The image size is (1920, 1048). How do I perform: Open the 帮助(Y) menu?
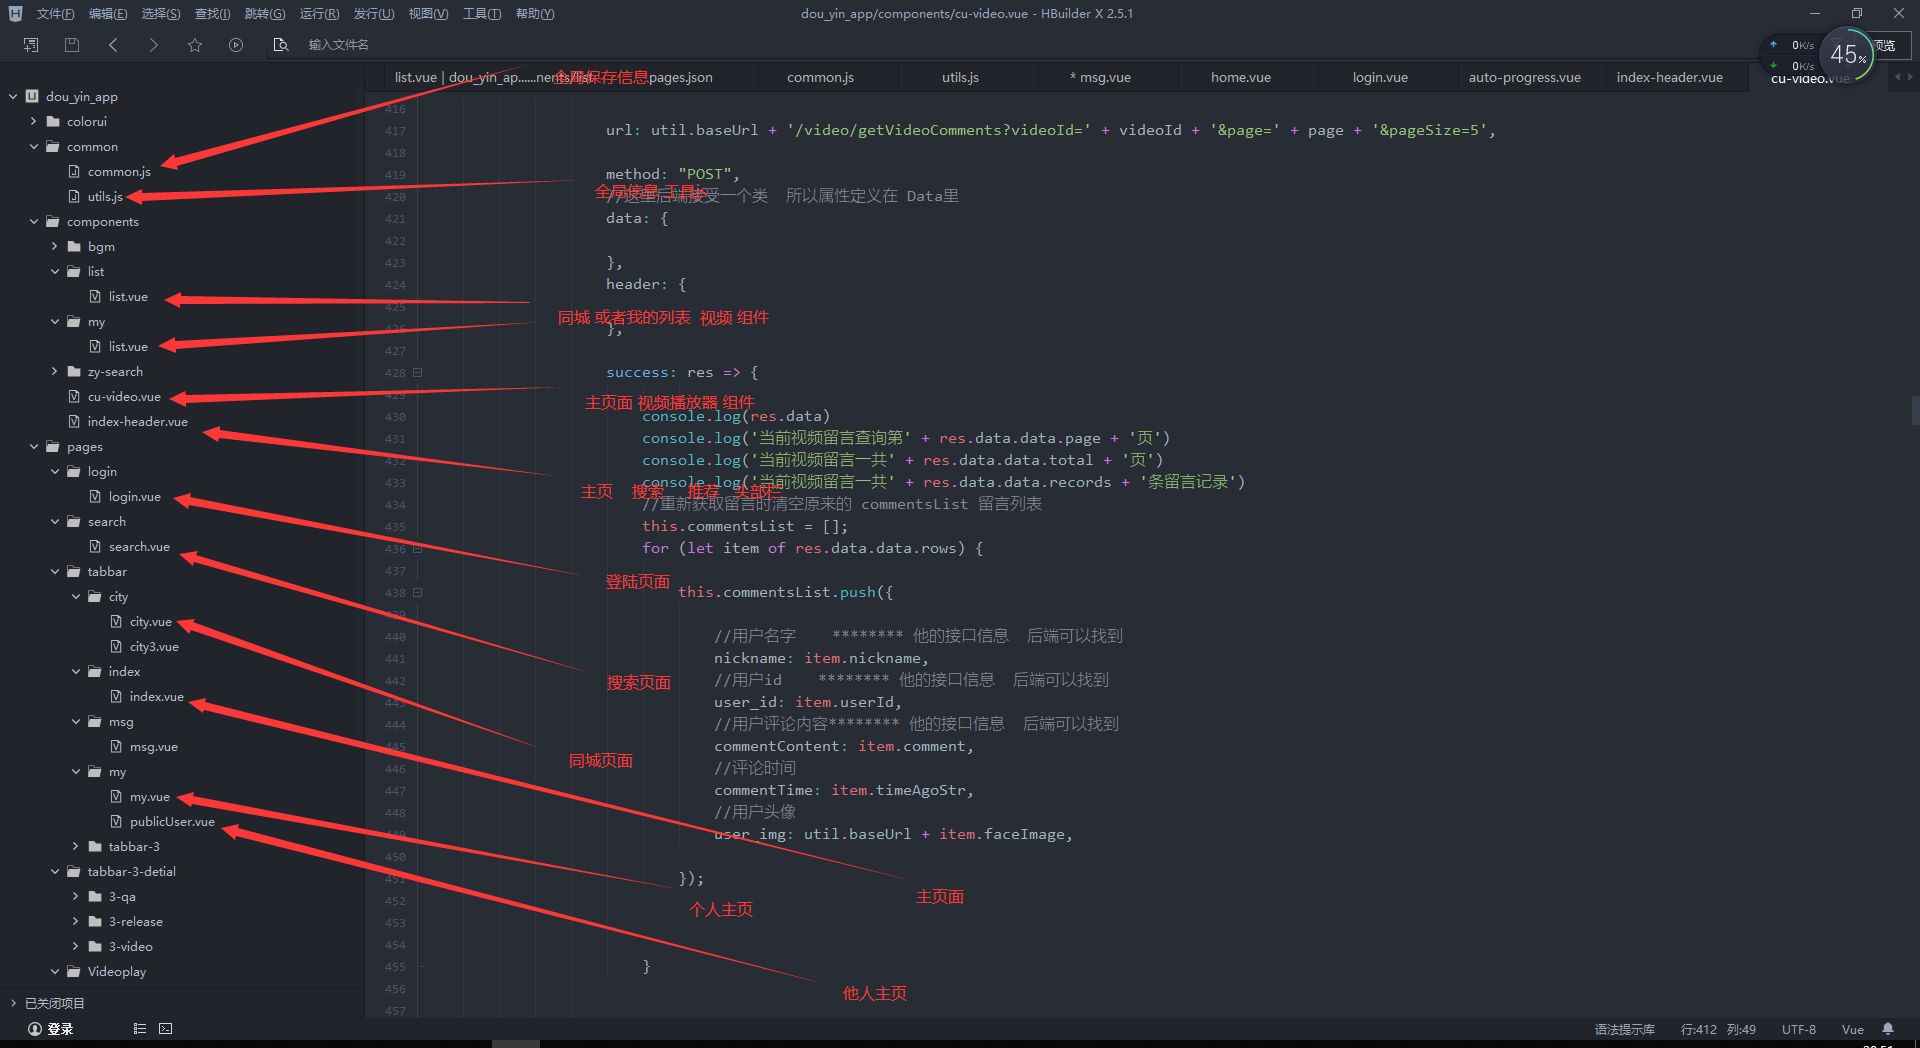(x=535, y=14)
